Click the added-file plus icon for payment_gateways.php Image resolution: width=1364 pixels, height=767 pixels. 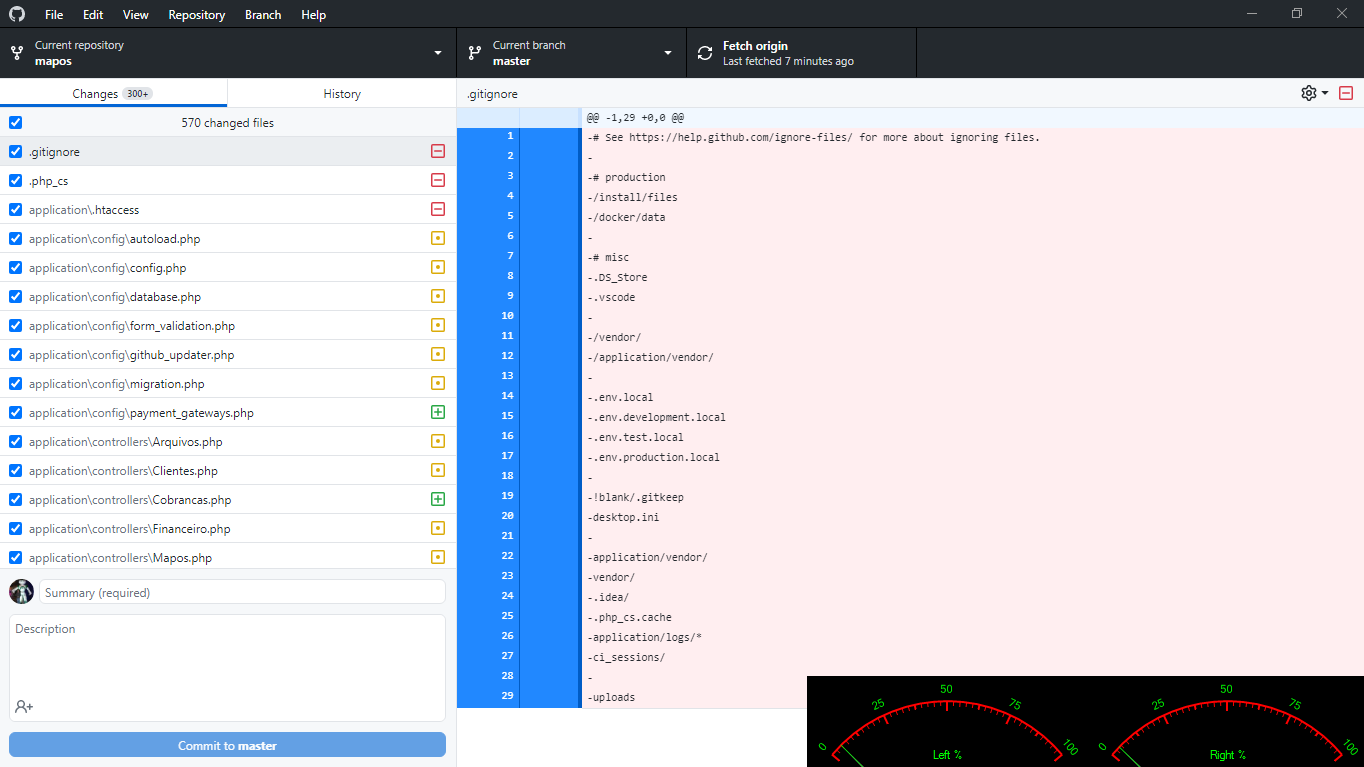[x=438, y=412]
